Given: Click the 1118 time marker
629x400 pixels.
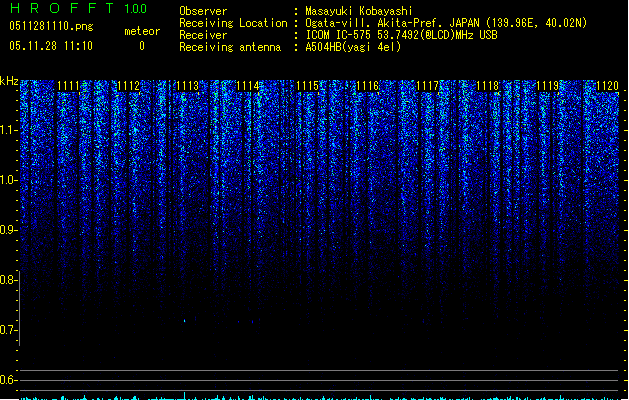Looking at the screenshot, I should point(487,86).
